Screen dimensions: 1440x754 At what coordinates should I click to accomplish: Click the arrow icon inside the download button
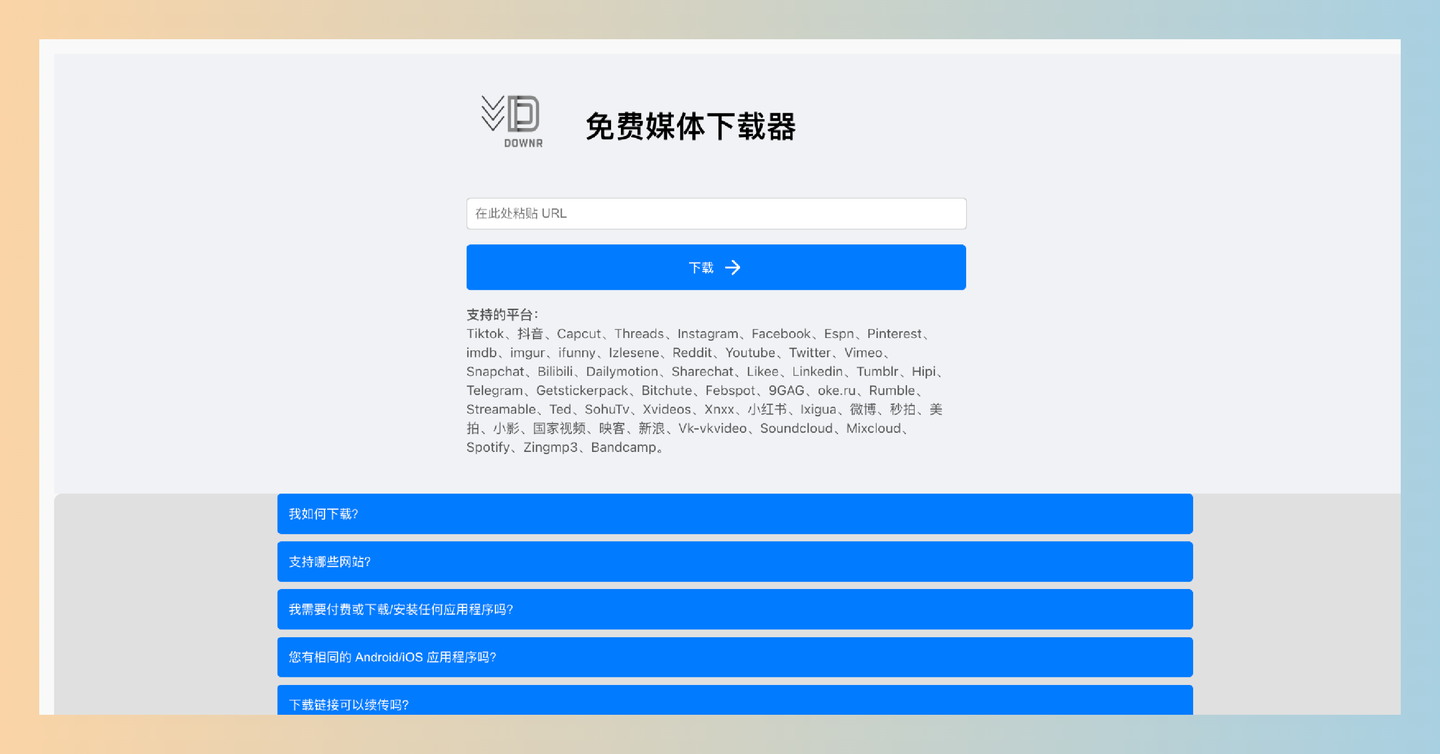click(733, 267)
